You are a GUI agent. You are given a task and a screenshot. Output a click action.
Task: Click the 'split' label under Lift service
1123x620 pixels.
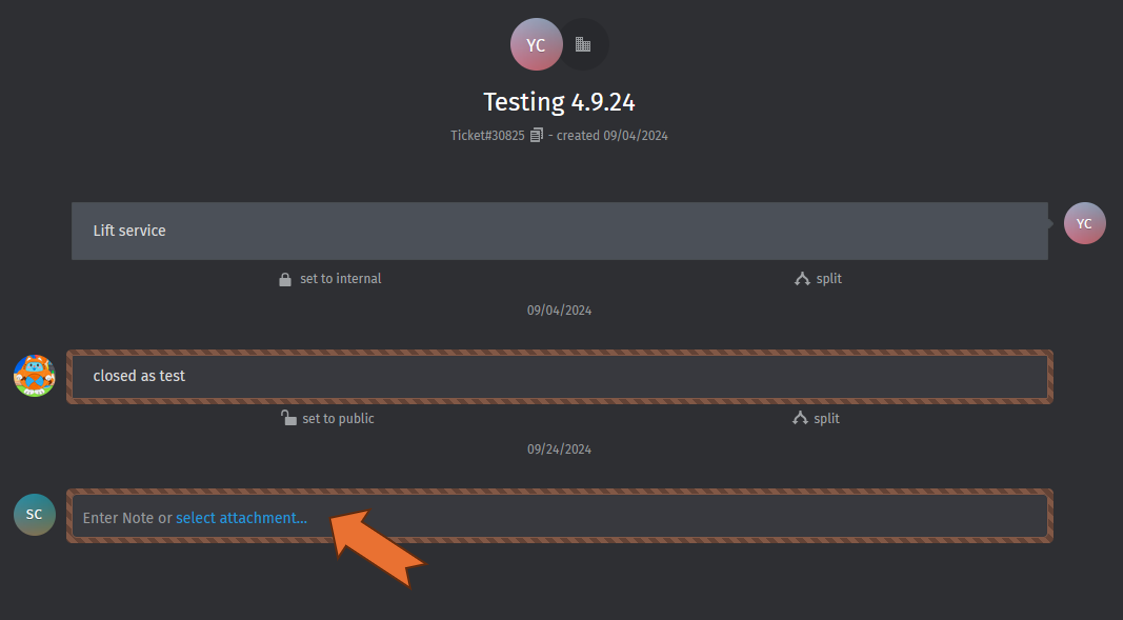[x=828, y=279]
